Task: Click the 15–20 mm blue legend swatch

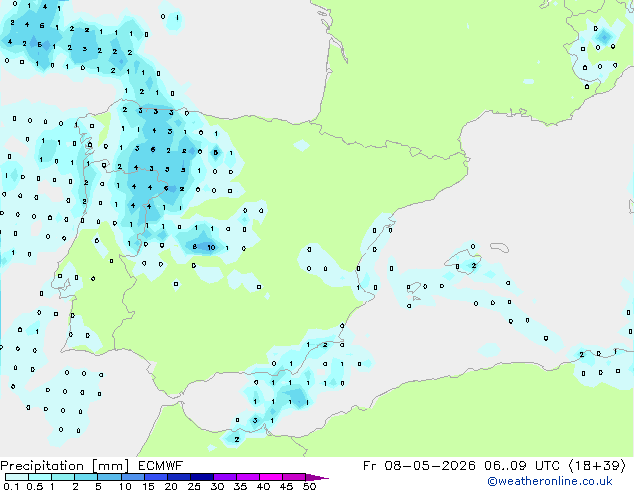Action: pyautogui.click(x=156, y=477)
